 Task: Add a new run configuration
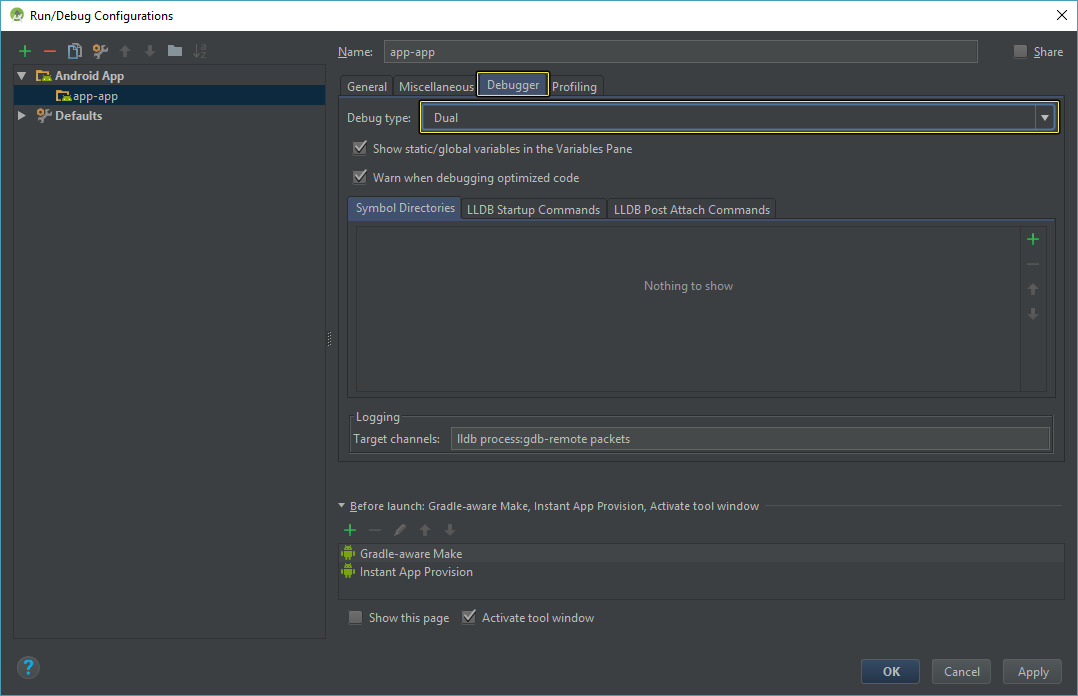pyautogui.click(x=24, y=50)
